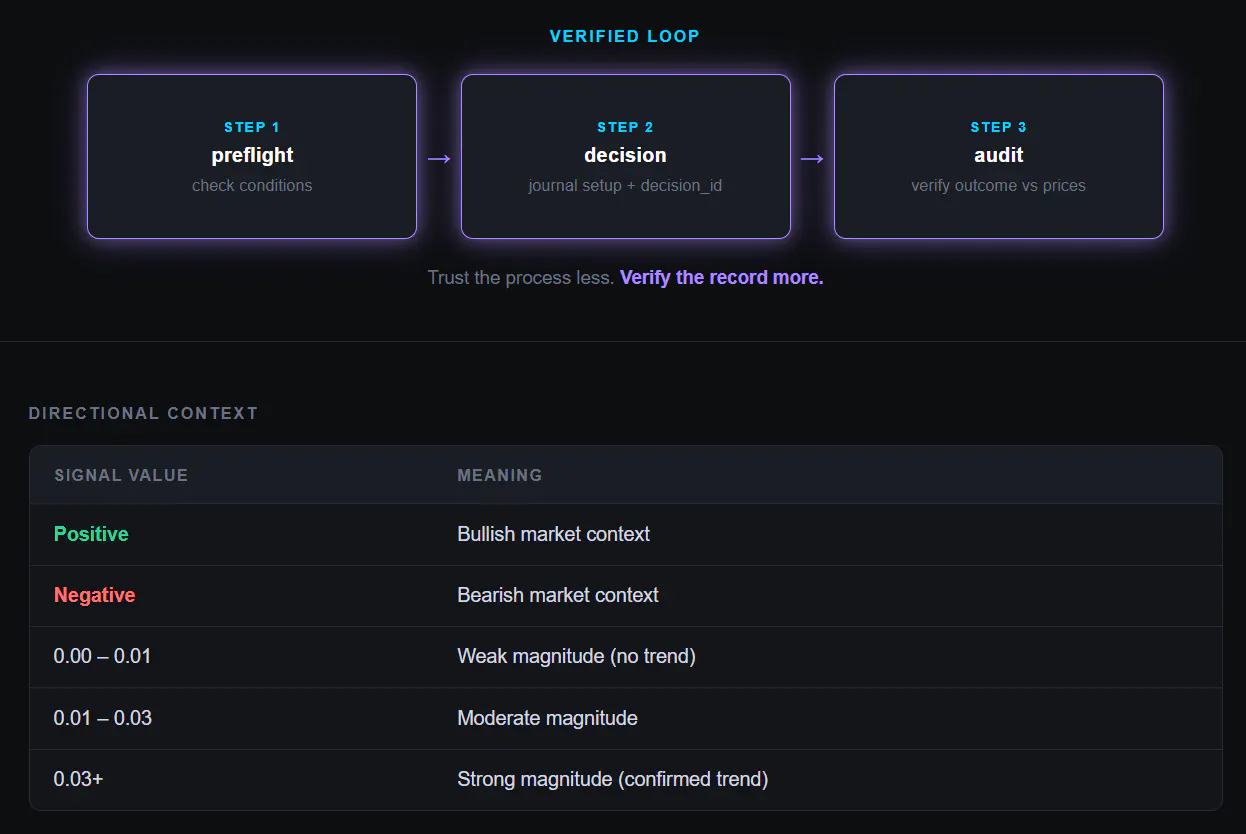The image size is (1246, 834).
Task: Click the 'check conditions' caption
Action: point(252,185)
